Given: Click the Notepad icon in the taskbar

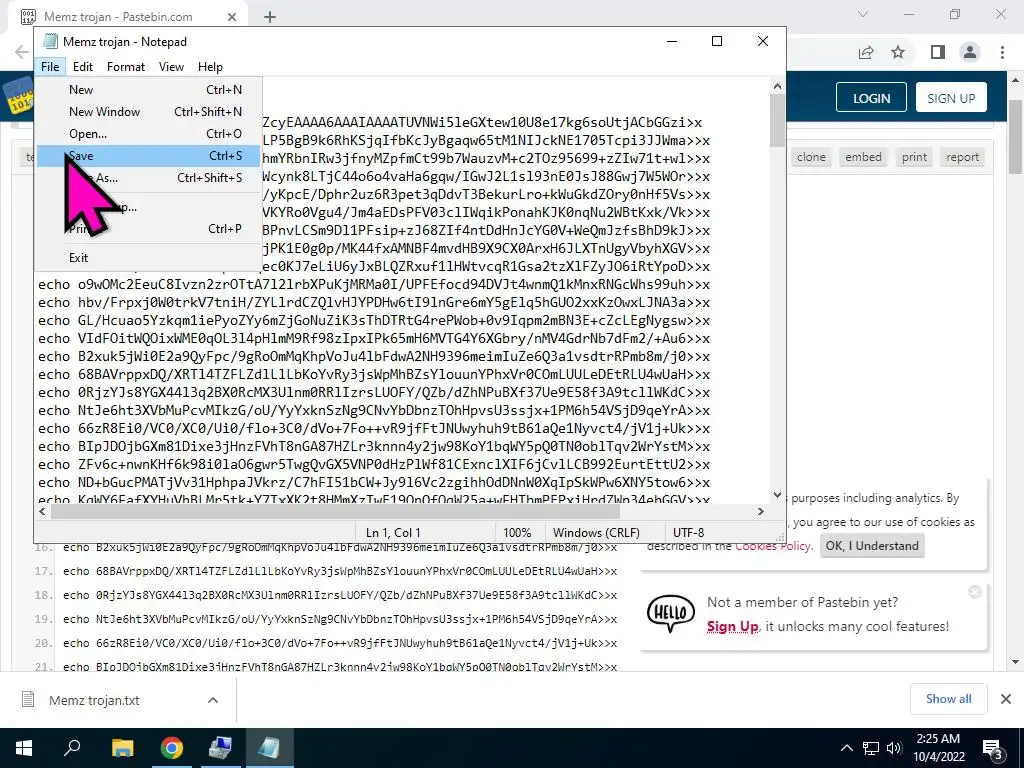Looking at the screenshot, I should (270, 748).
